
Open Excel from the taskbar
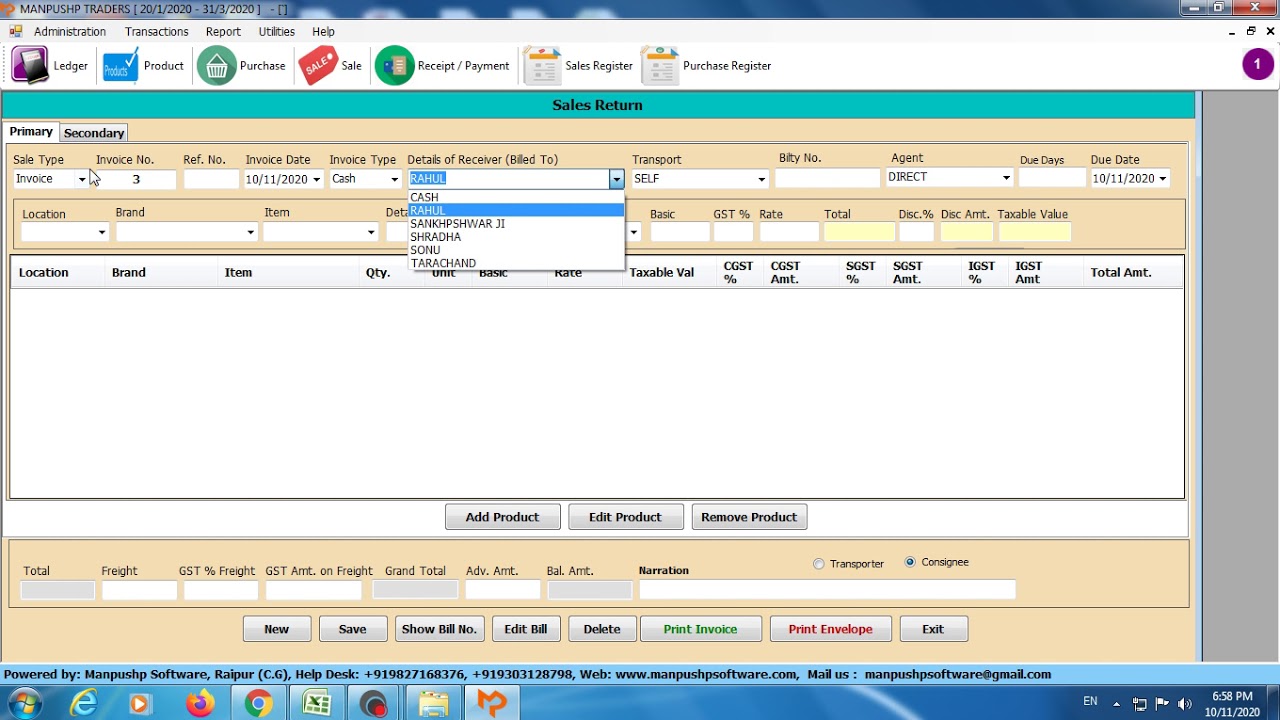pyautogui.click(x=317, y=704)
